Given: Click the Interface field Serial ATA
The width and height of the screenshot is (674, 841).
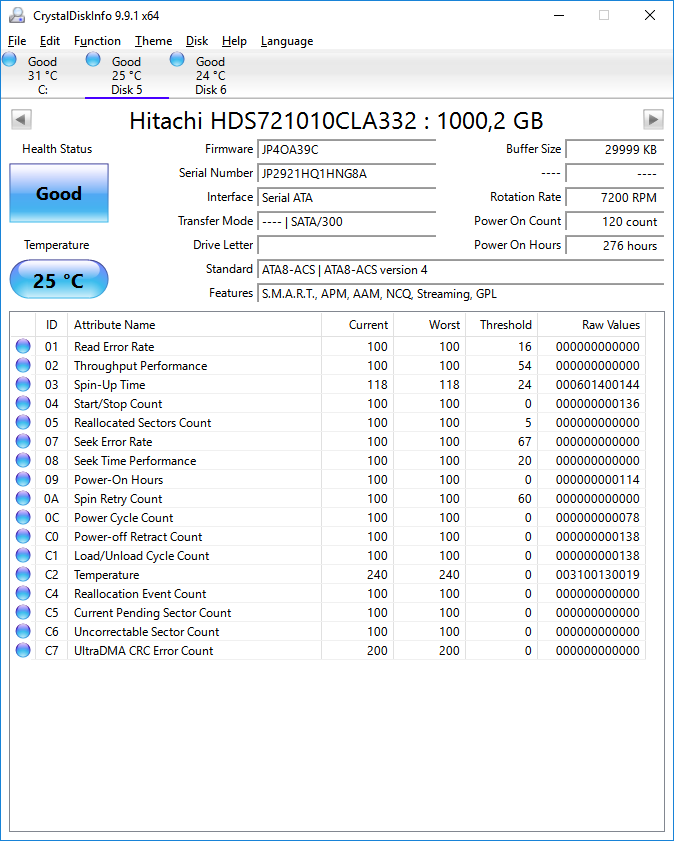Looking at the screenshot, I should (x=346, y=197).
